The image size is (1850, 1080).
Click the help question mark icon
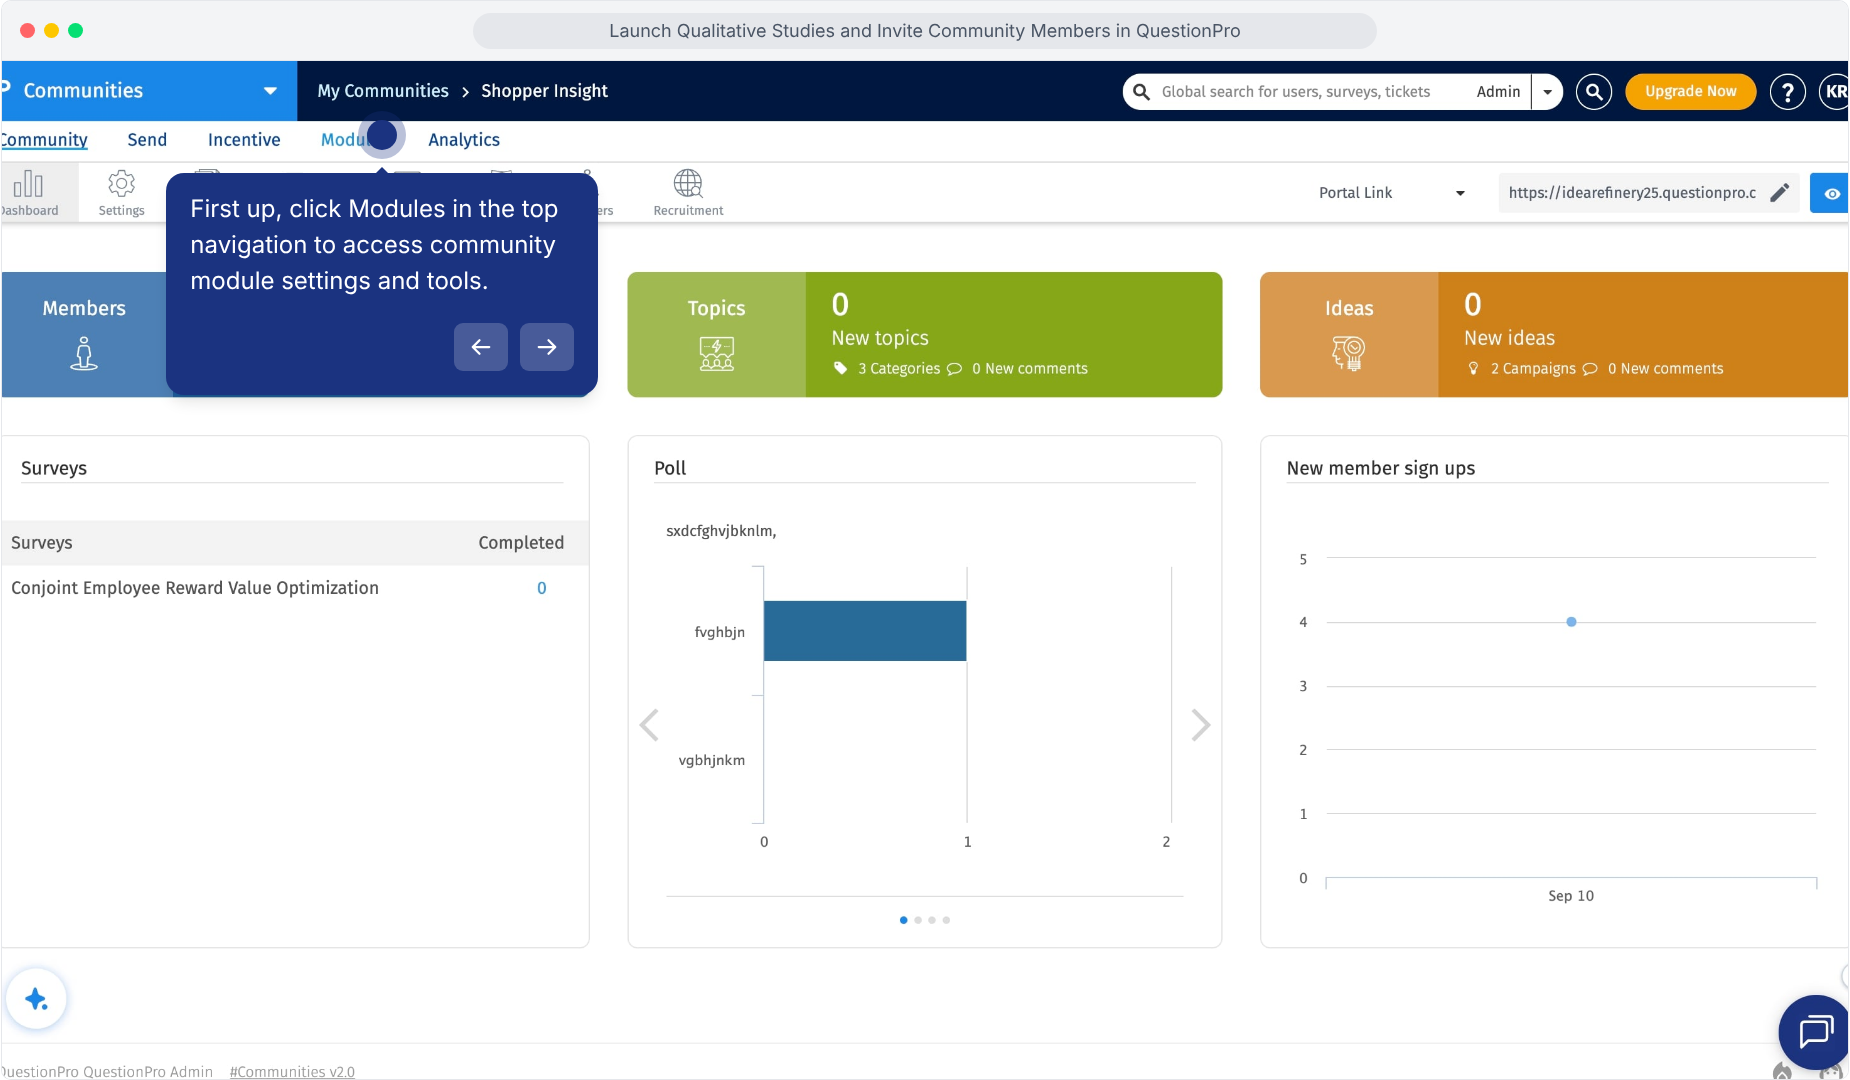pyautogui.click(x=1787, y=92)
